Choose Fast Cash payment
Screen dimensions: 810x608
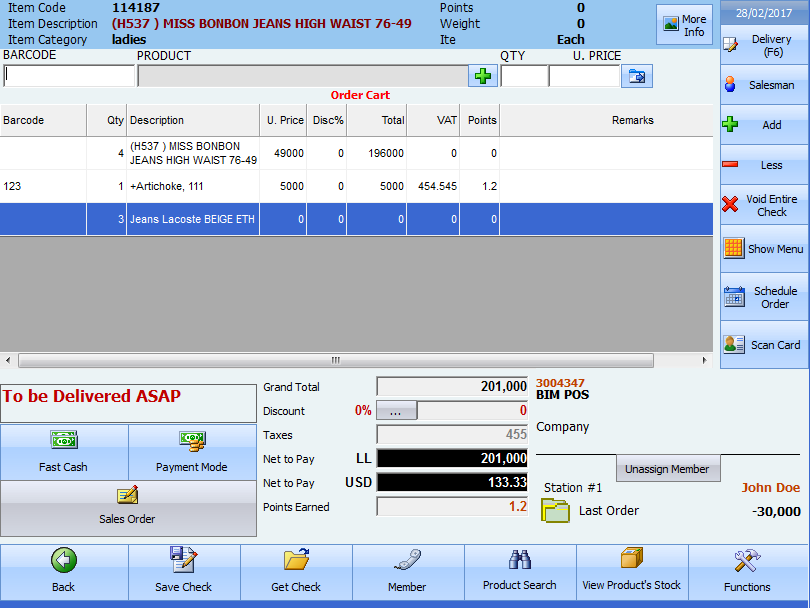(64, 453)
